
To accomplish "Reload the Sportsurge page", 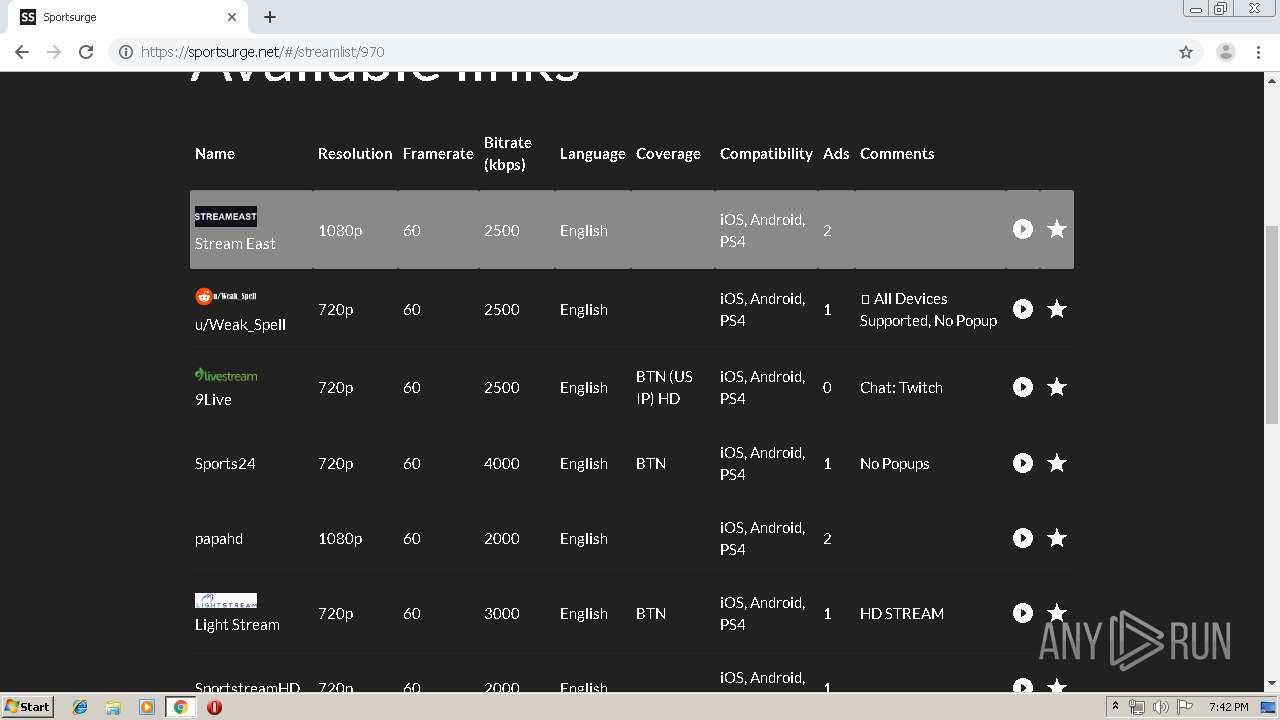I will (86, 52).
